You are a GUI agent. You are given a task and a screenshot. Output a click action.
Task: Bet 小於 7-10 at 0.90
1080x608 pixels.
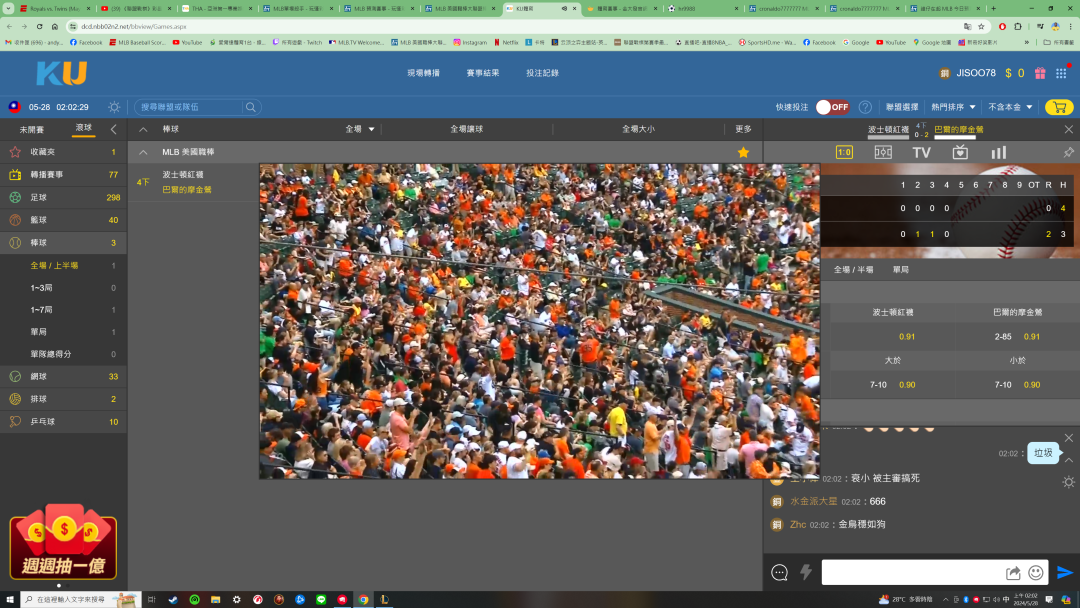pyautogui.click(x=1017, y=385)
